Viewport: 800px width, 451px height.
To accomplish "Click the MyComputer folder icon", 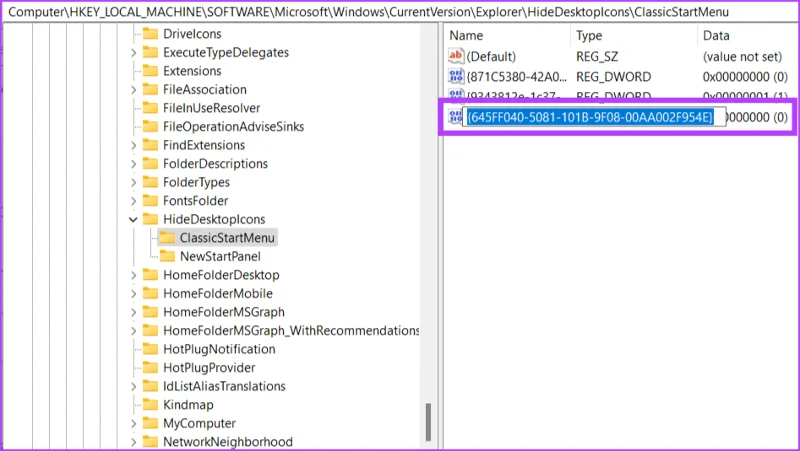I will coord(150,423).
